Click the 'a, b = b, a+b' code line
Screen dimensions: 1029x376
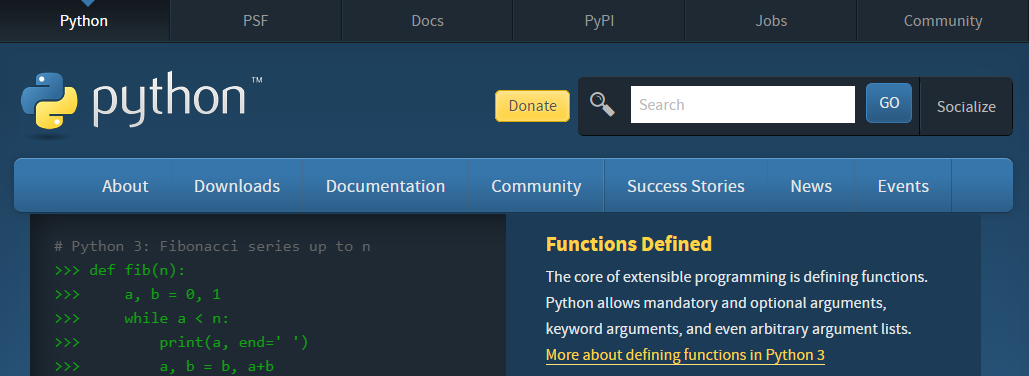click(164, 366)
